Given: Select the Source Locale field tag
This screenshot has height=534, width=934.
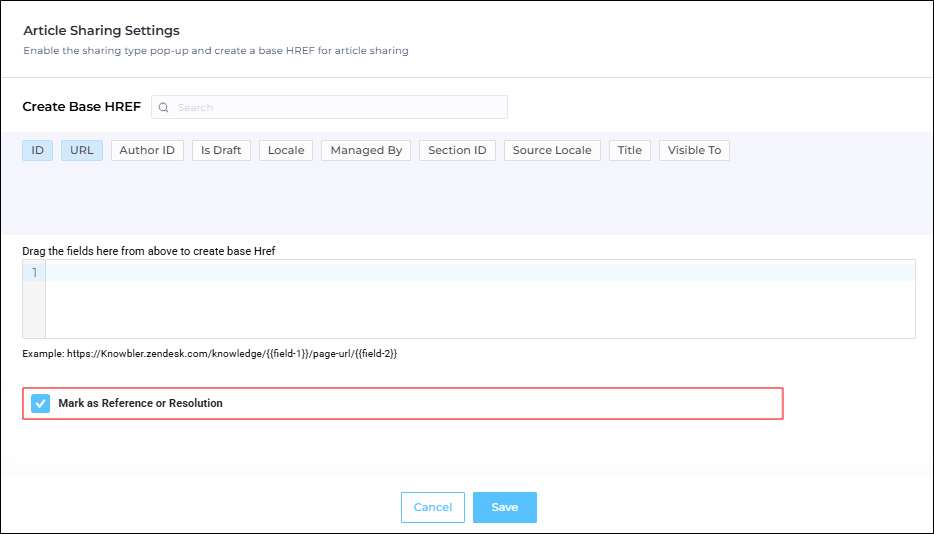Looking at the screenshot, I should tap(552, 150).
